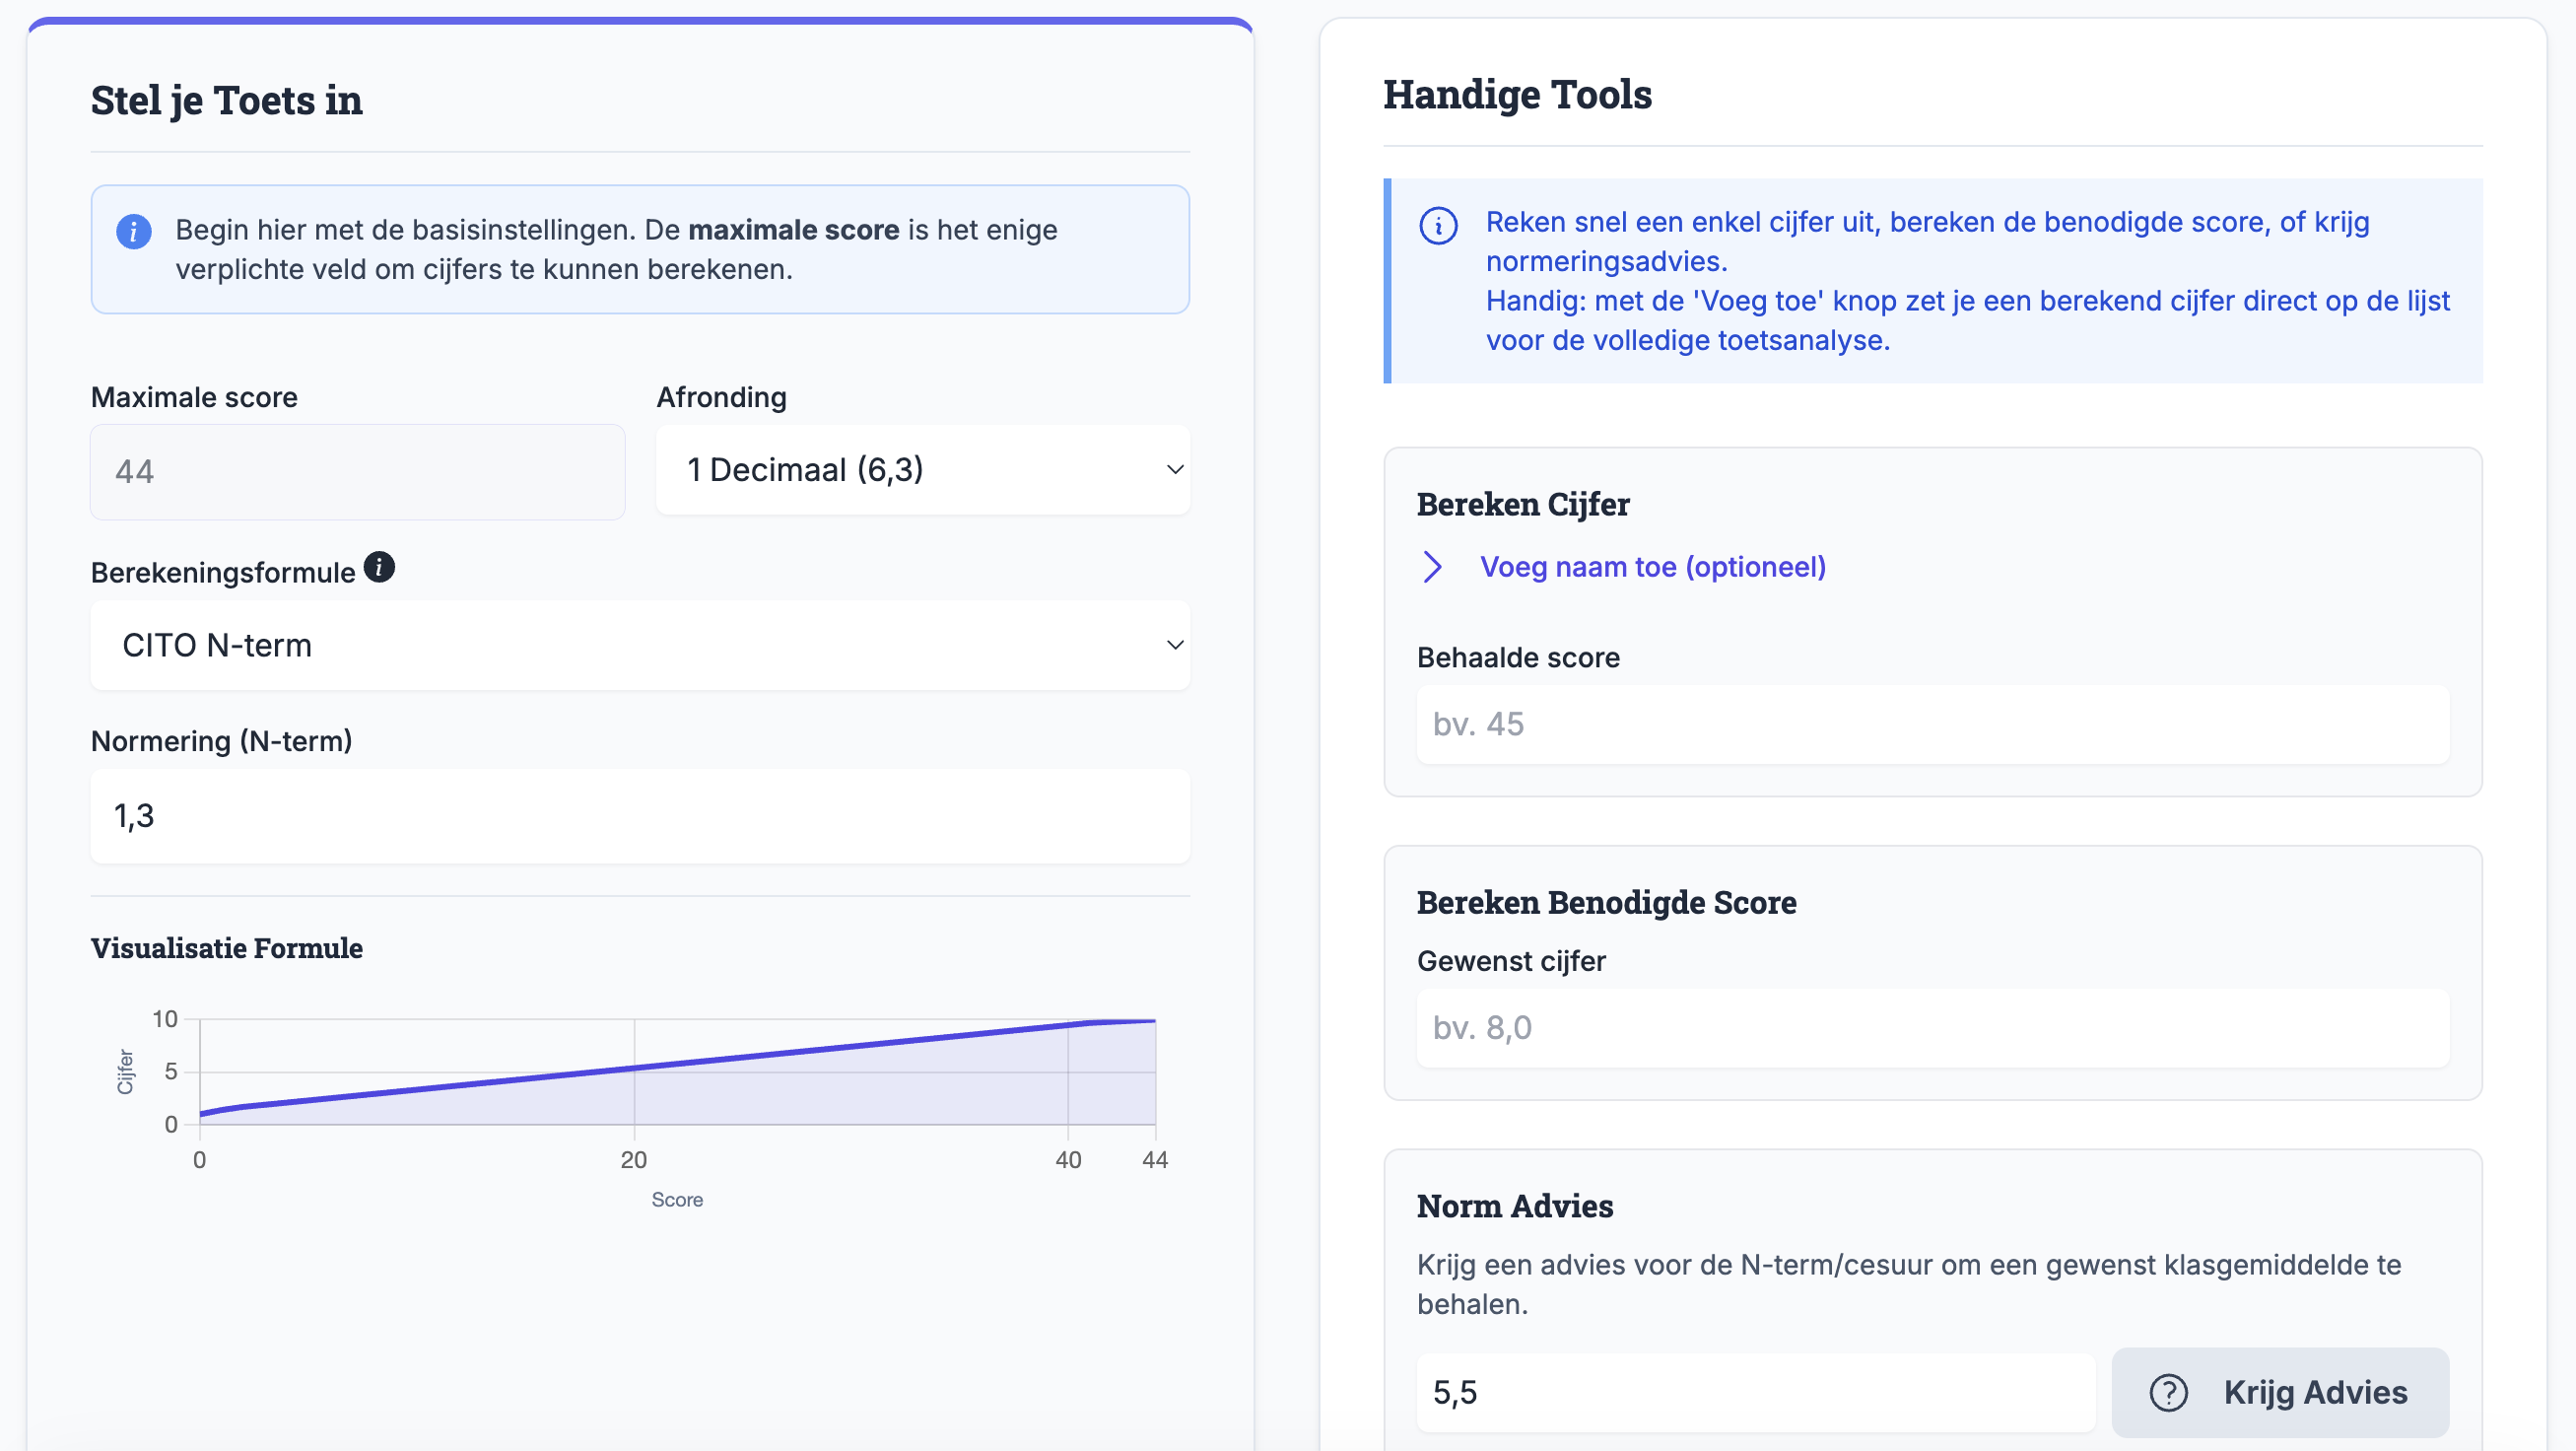Click the Bereken Benodigde Score title
This screenshot has height=1451, width=2576.
(x=1606, y=902)
